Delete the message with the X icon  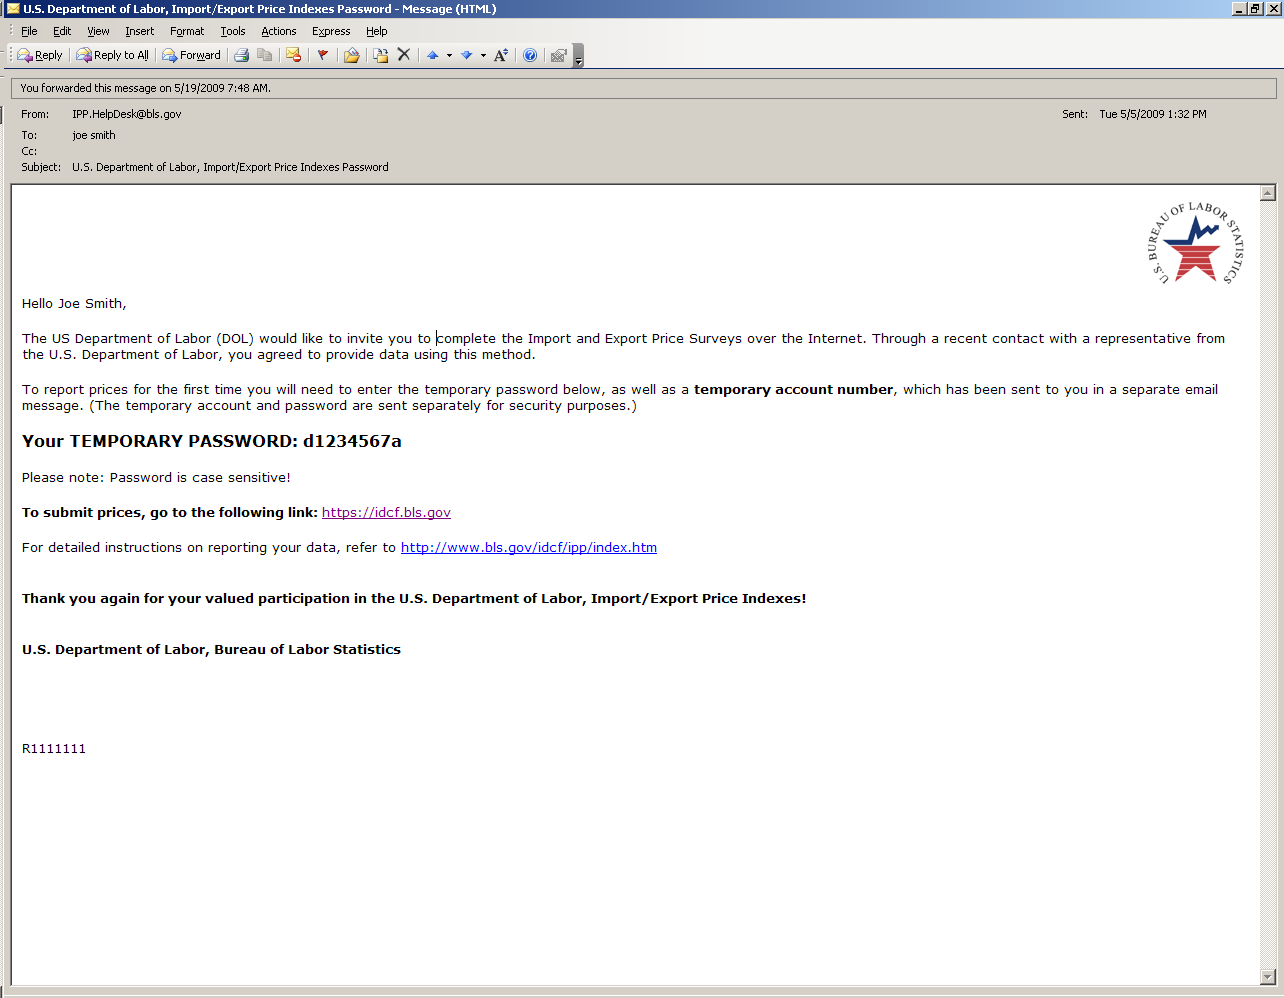click(x=404, y=55)
